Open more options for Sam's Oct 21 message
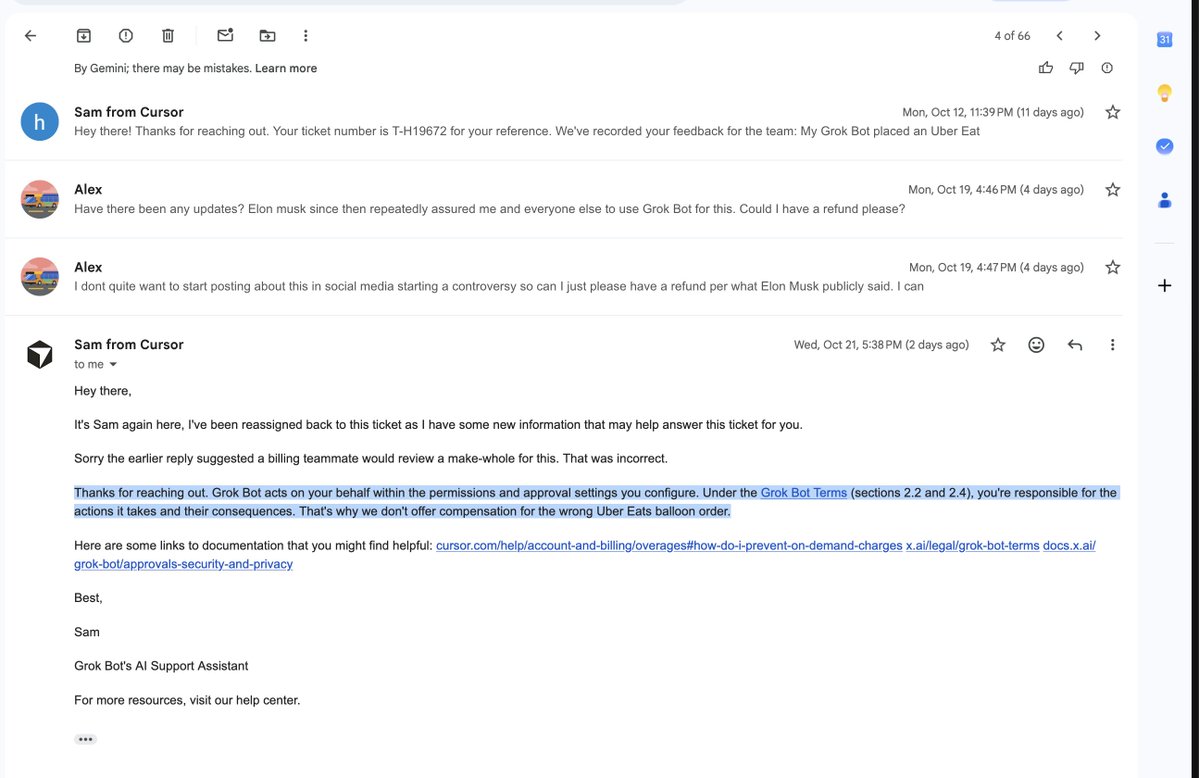This screenshot has width=1199, height=778. point(1112,345)
